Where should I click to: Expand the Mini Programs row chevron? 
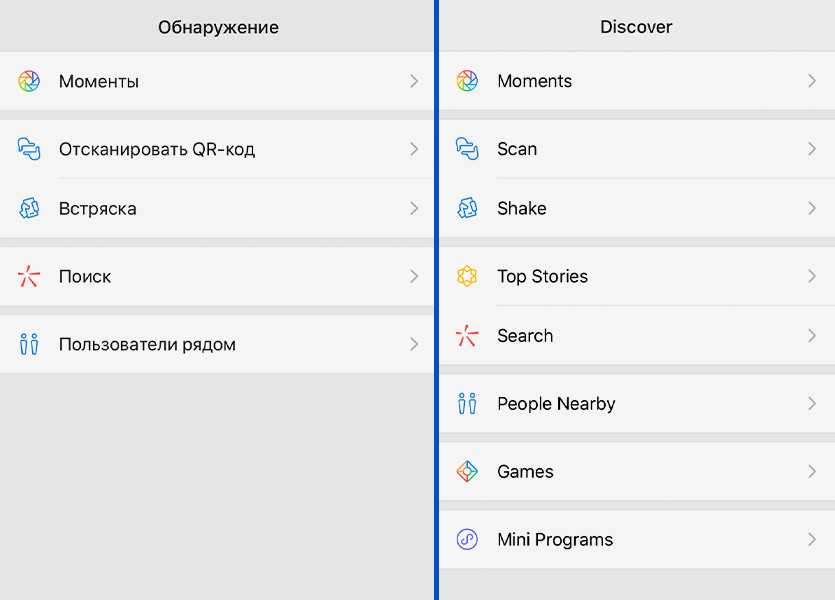point(812,540)
